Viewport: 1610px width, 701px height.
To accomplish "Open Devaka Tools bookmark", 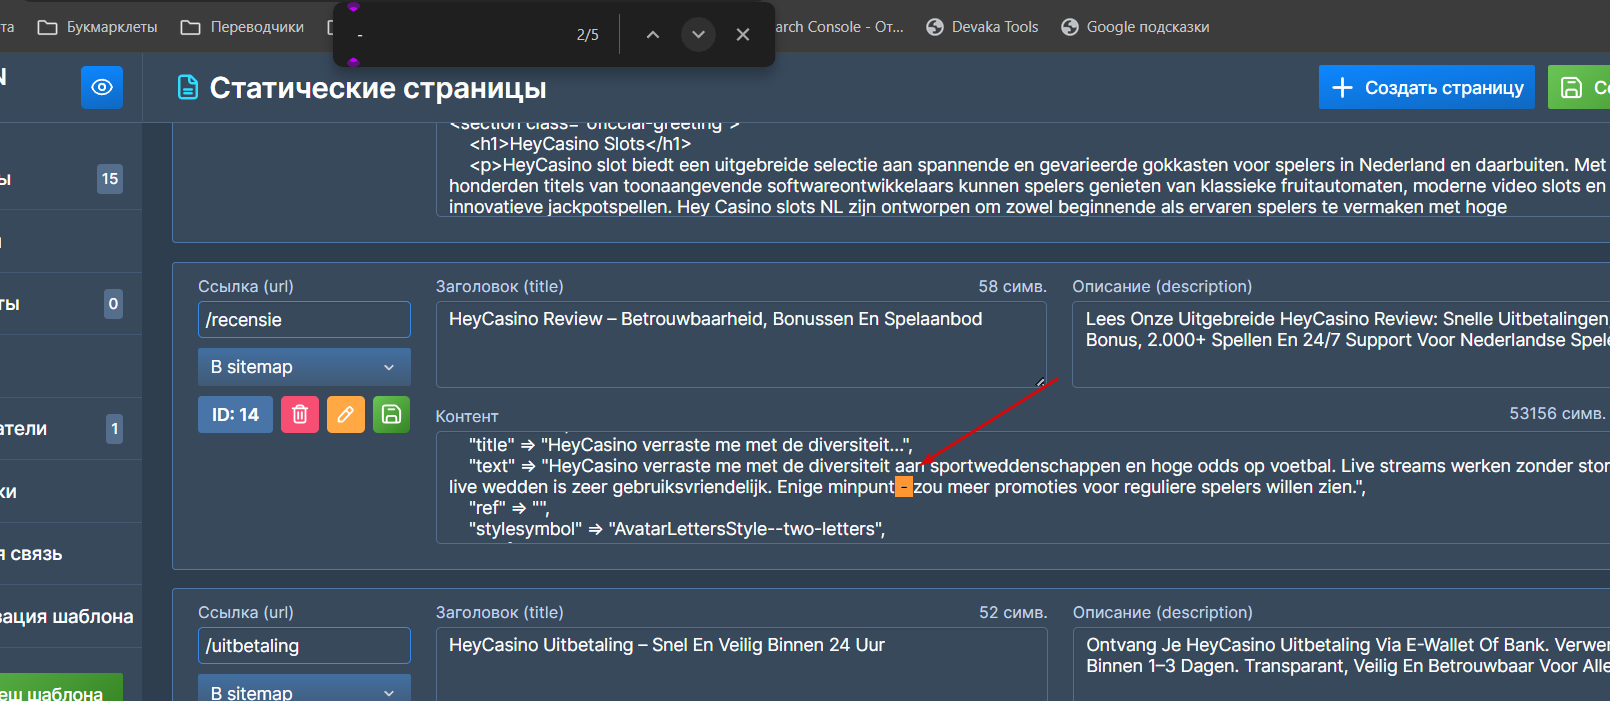I will coord(982,27).
